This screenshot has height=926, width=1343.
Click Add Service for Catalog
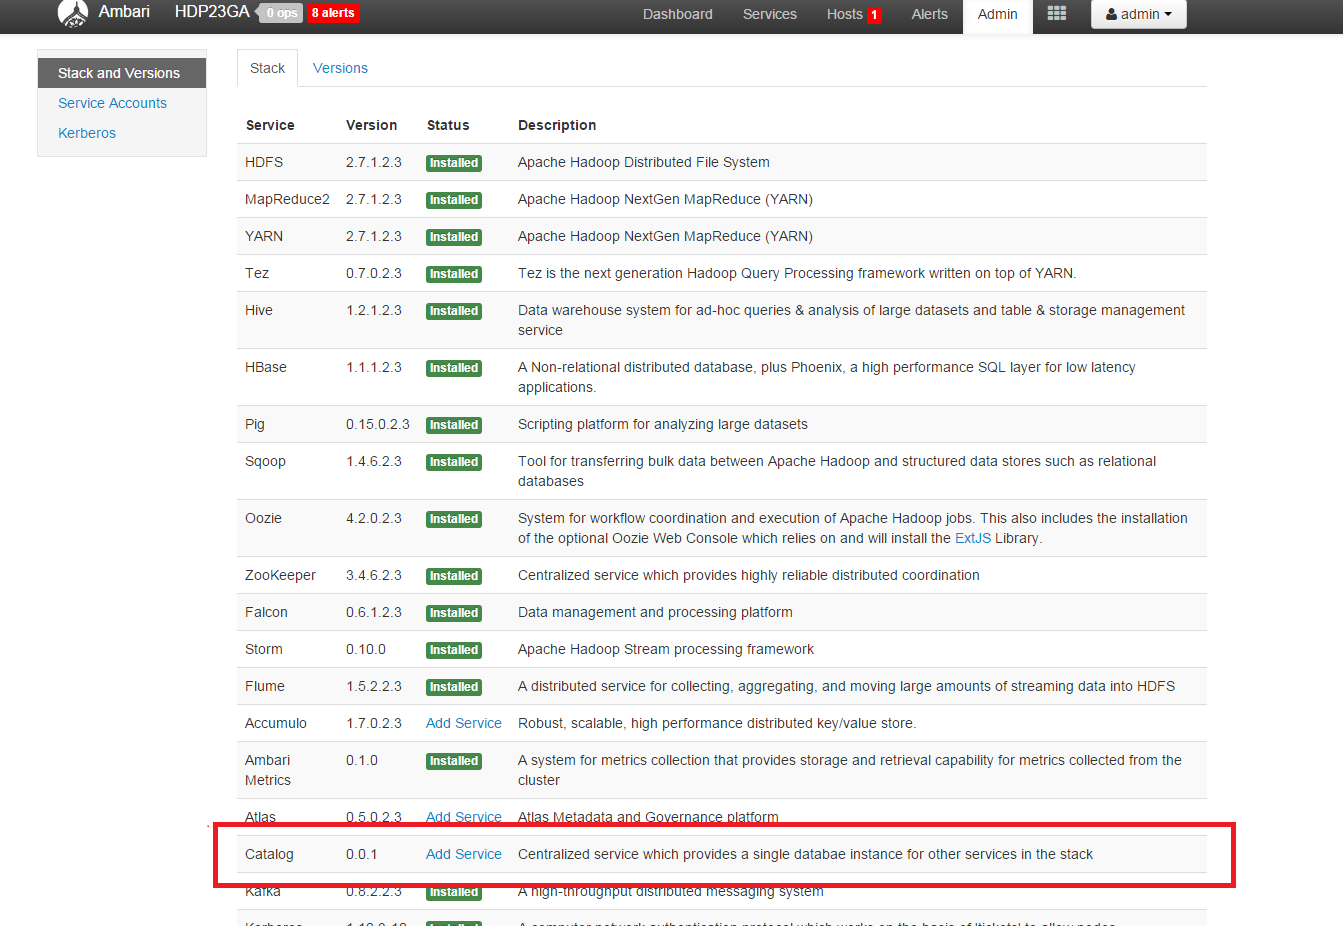[x=464, y=854]
